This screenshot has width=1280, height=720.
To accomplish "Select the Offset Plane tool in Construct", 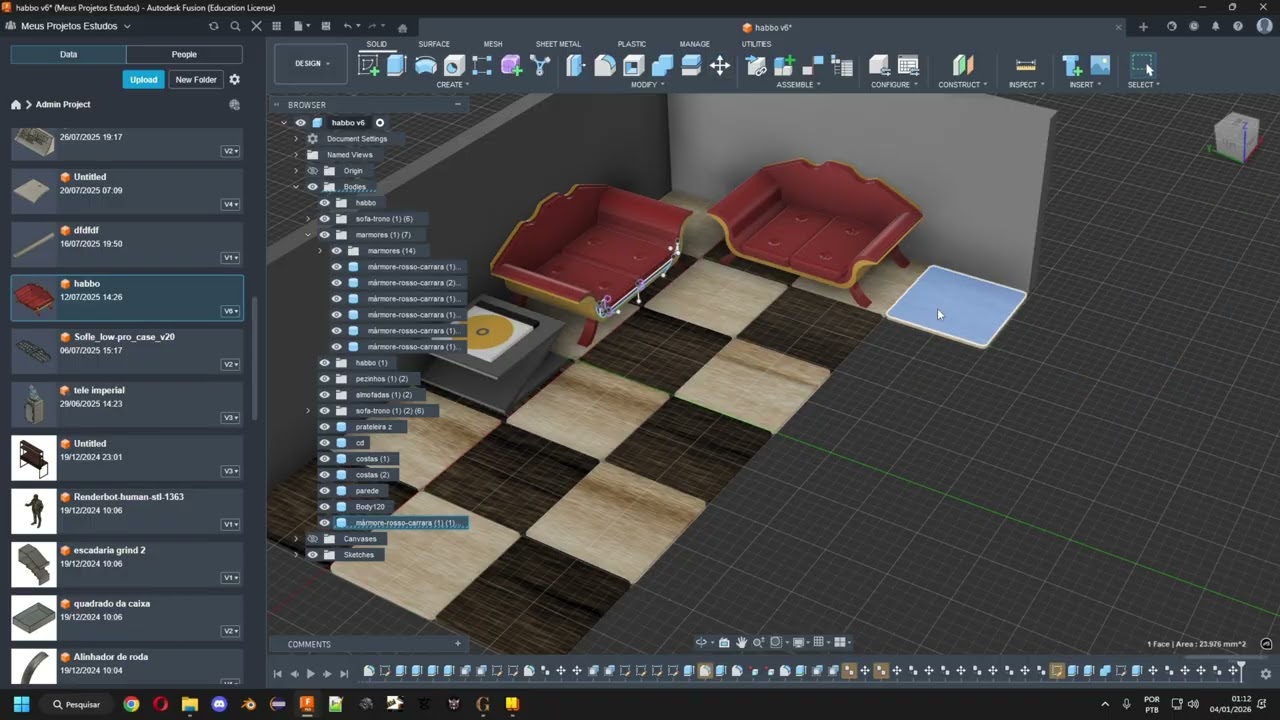I will 963,66.
